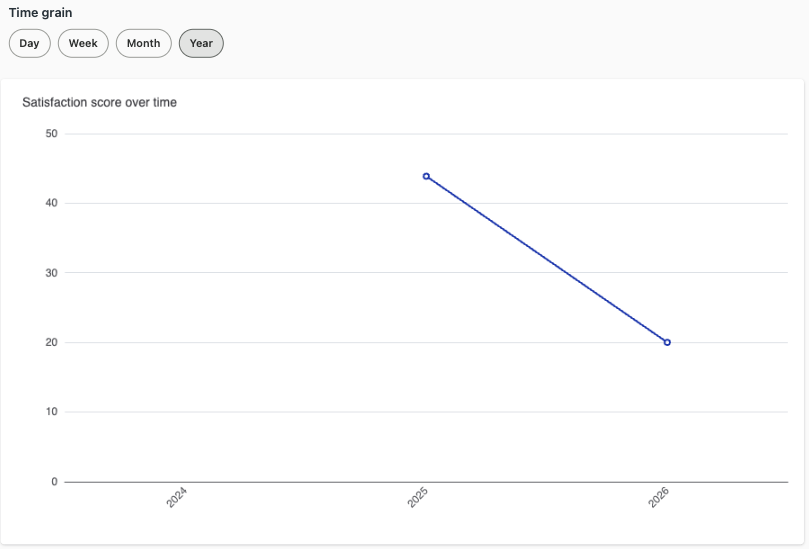Click the horizontal gridline at 50
The height and width of the screenshot is (549, 809).
(x=427, y=134)
